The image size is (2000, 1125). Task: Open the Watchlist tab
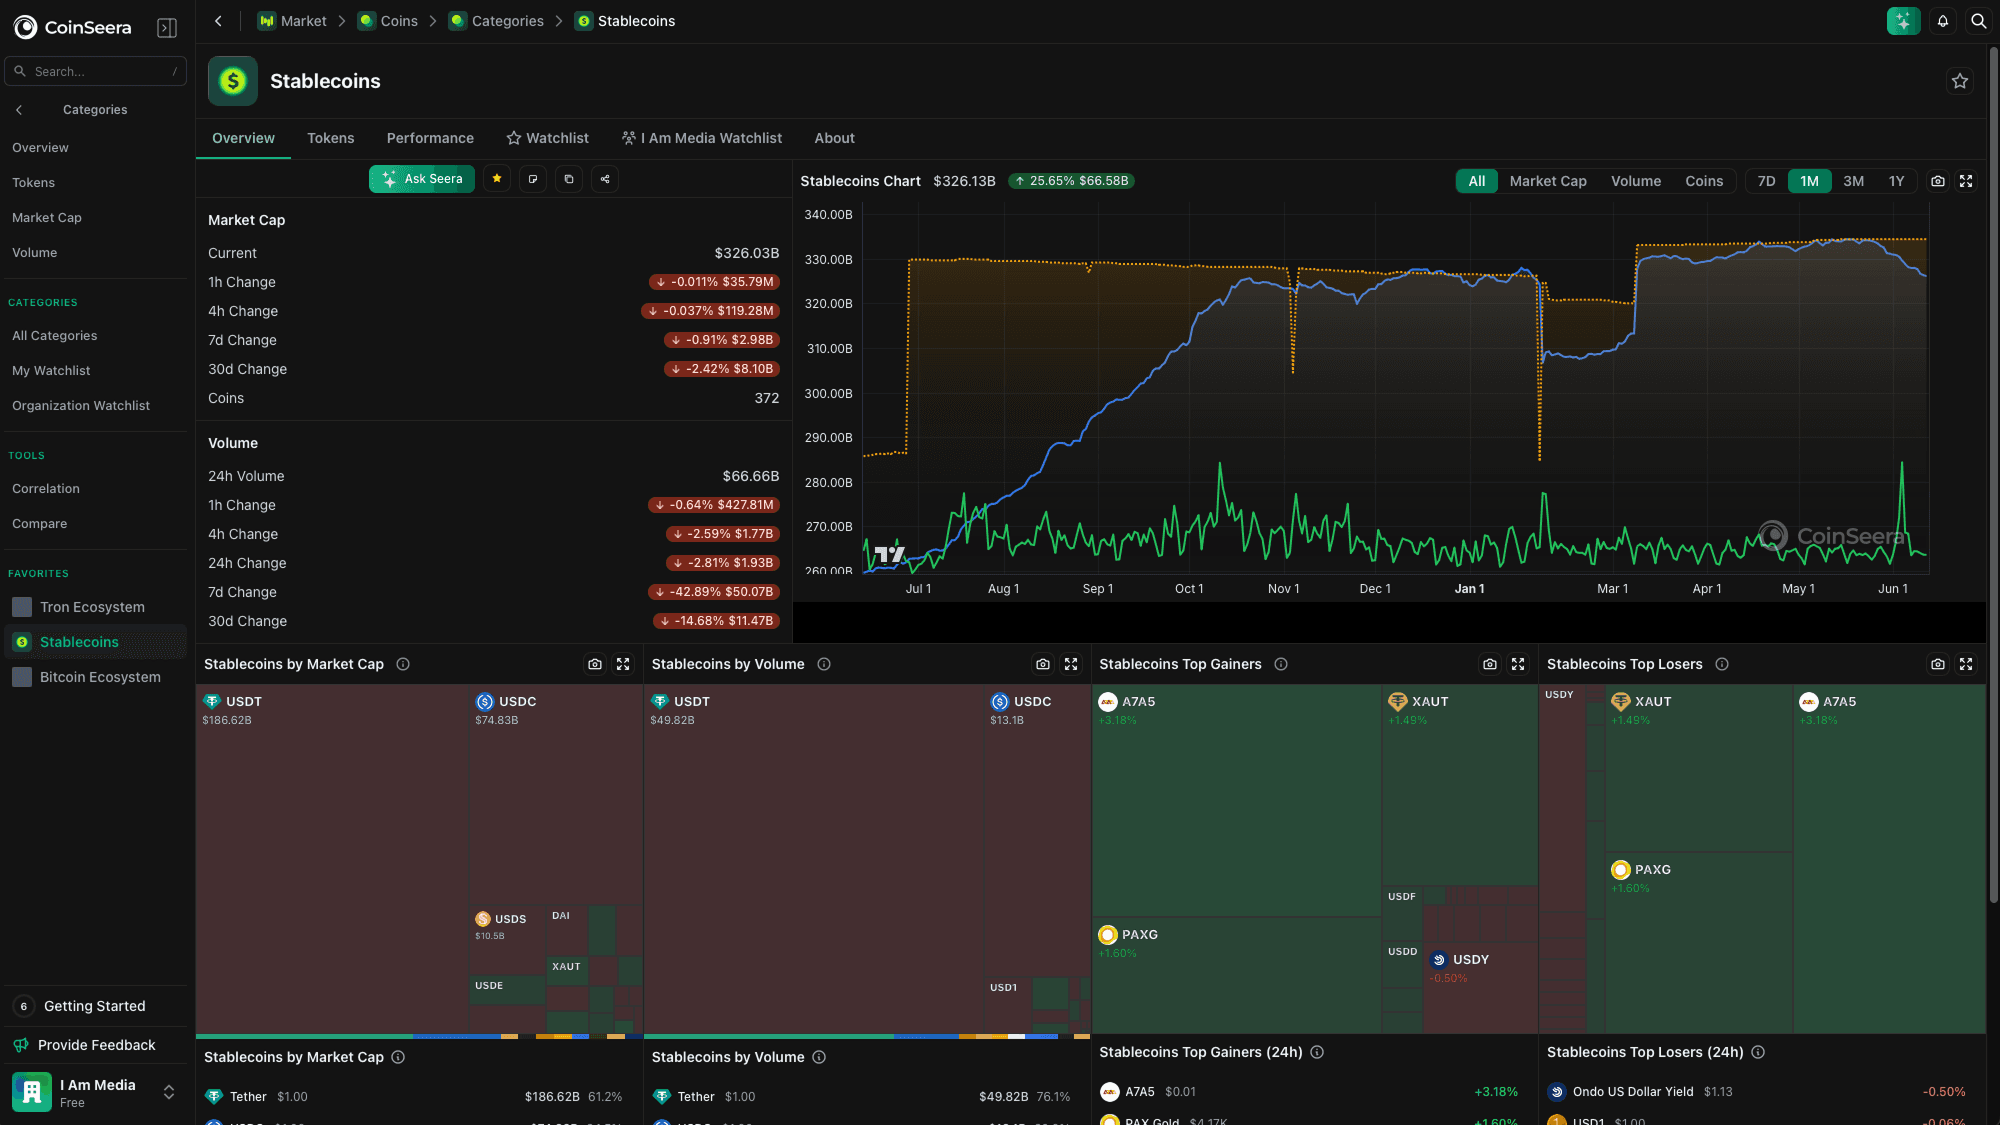pyautogui.click(x=547, y=138)
